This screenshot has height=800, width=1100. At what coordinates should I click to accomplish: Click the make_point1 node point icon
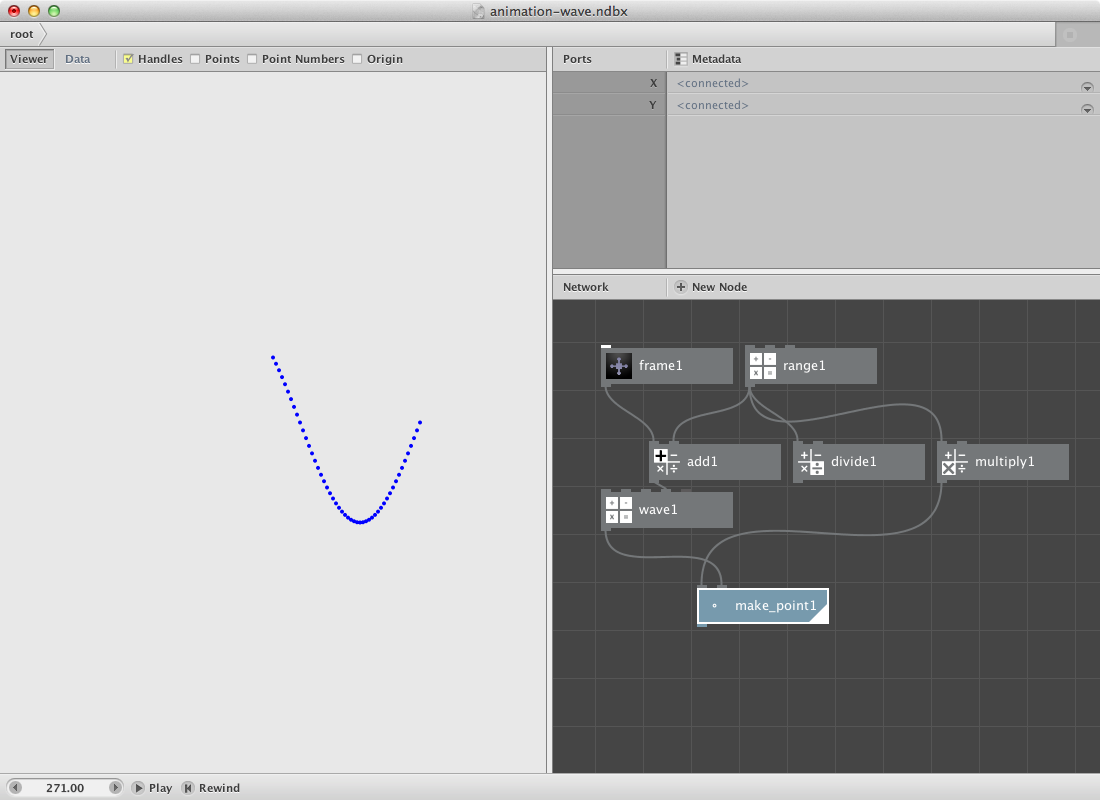point(715,606)
